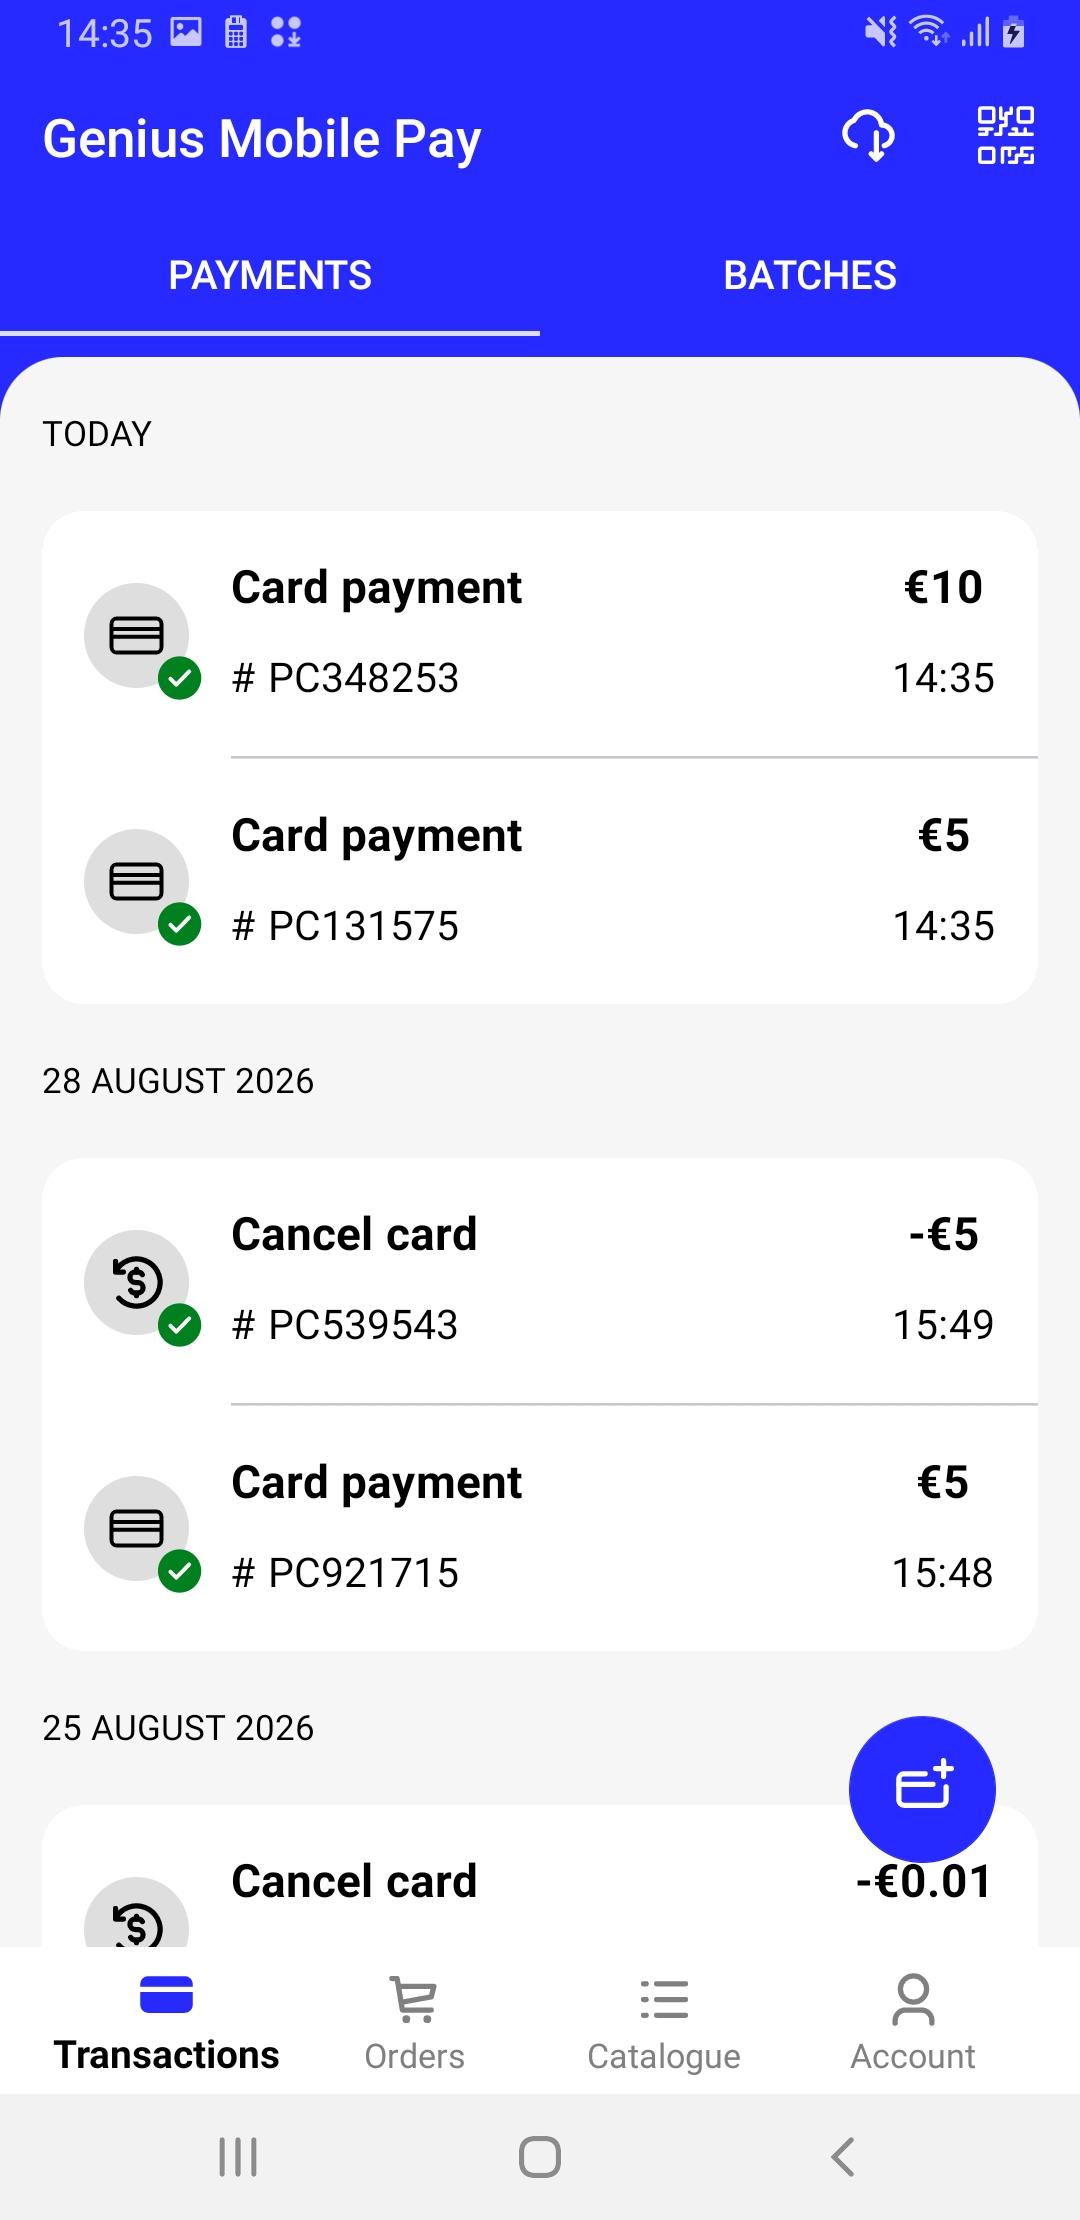Tap the Android back navigation button
The height and width of the screenshot is (2220, 1080).
pos(843,2157)
